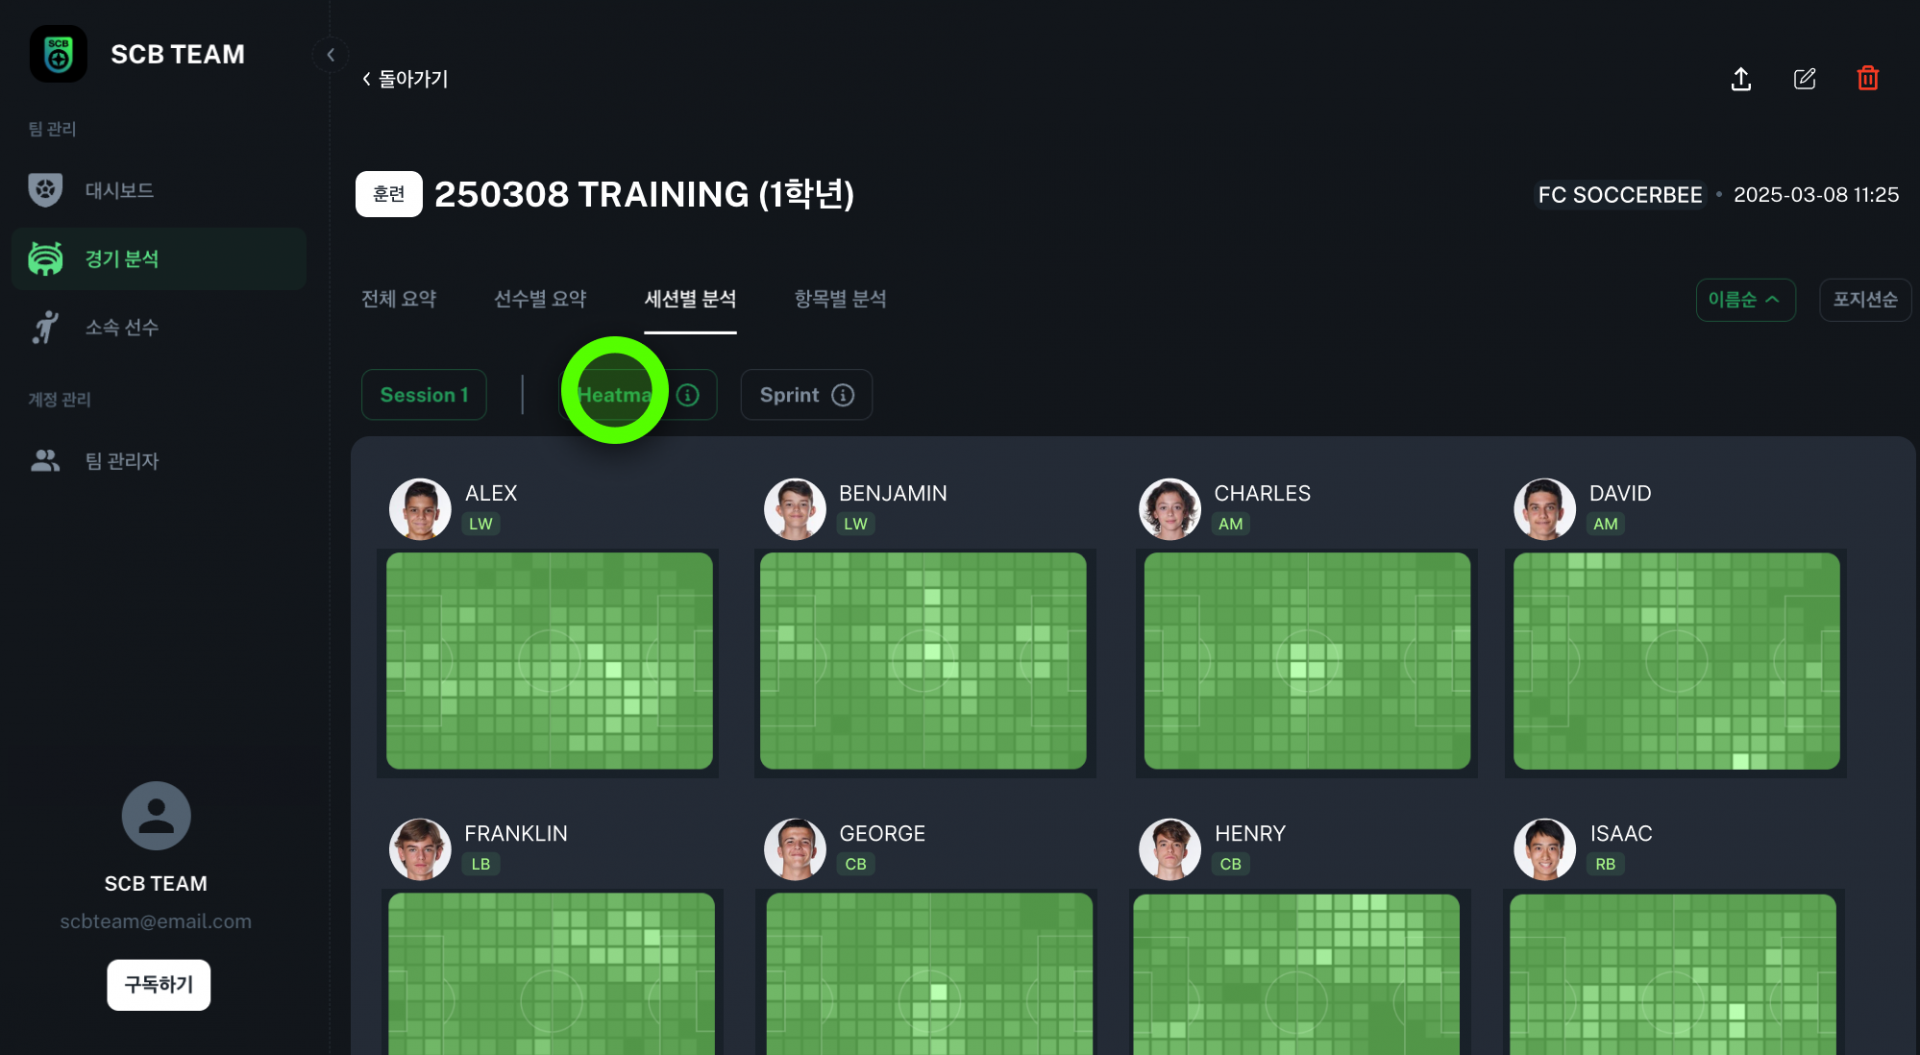Collapse the sidebar with the chevron button
Viewport: 1920px width, 1055px height.
pos(330,55)
